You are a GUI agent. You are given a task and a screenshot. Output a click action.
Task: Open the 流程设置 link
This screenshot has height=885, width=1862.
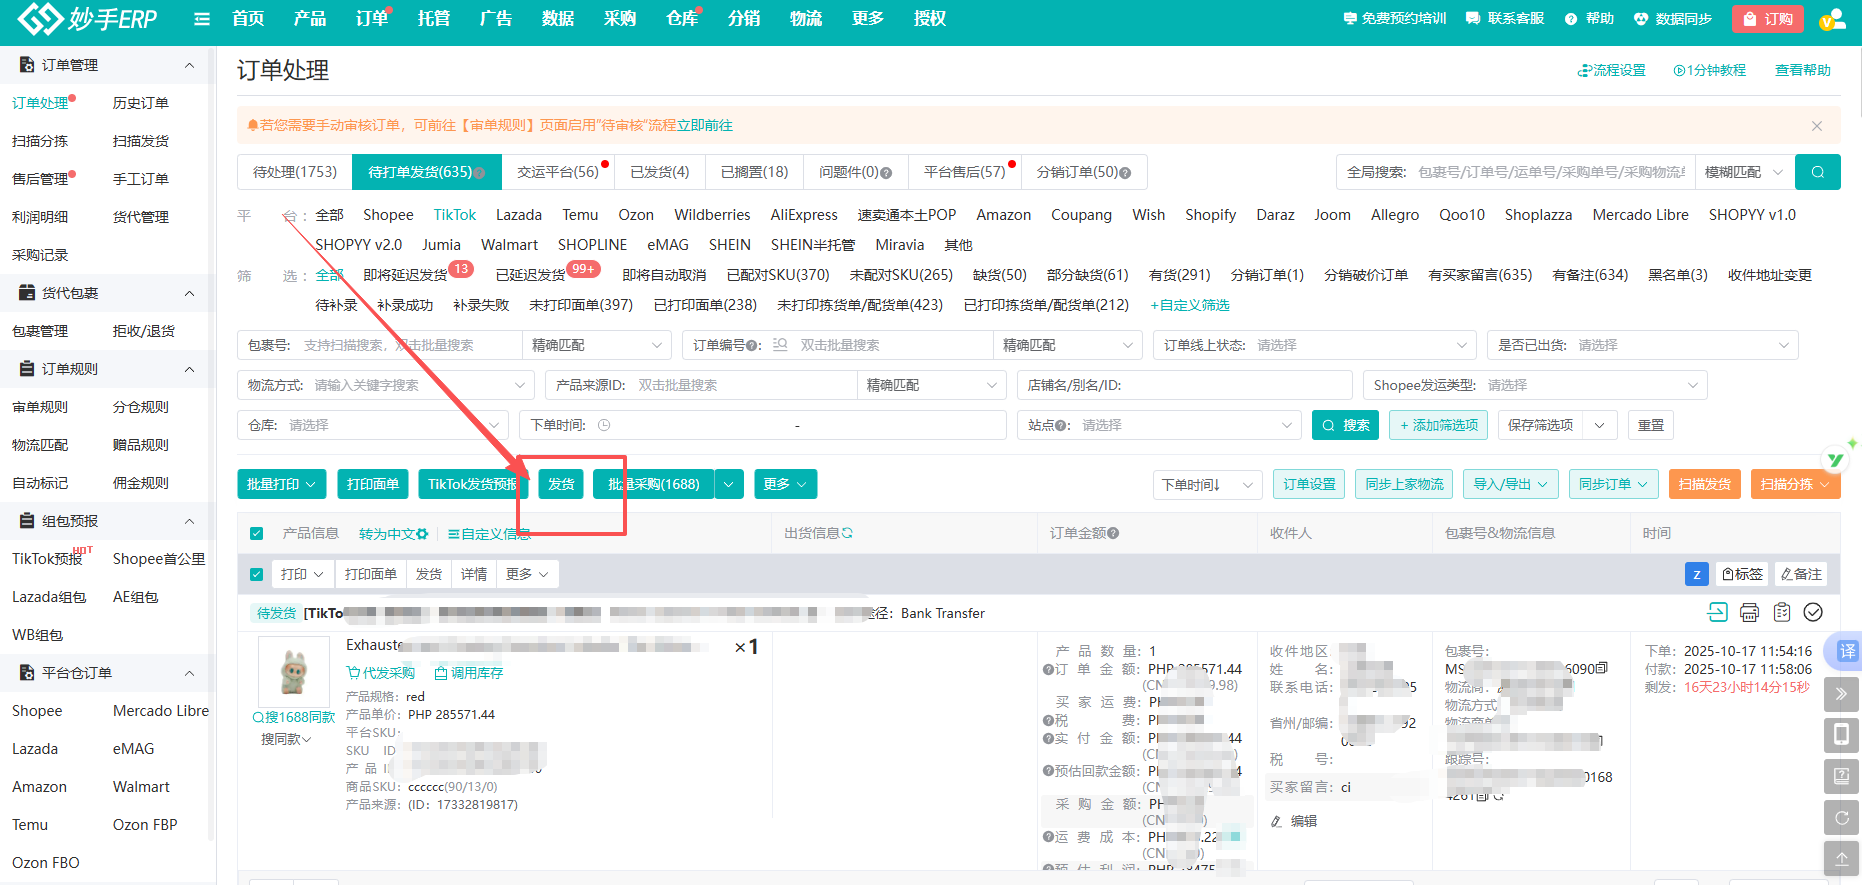click(x=1611, y=70)
